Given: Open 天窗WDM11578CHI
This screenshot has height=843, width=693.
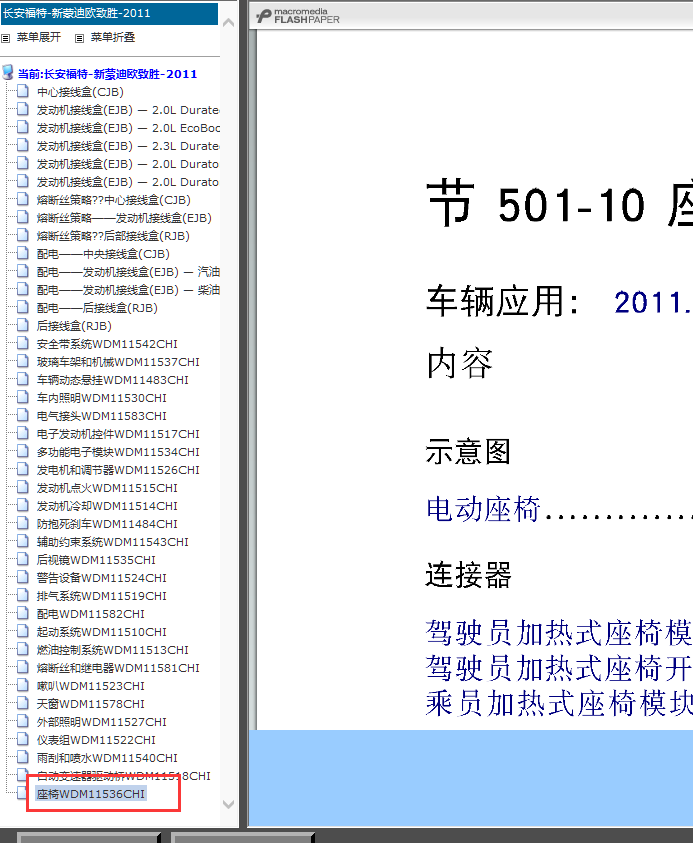Looking at the screenshot, I should (91, 704).
